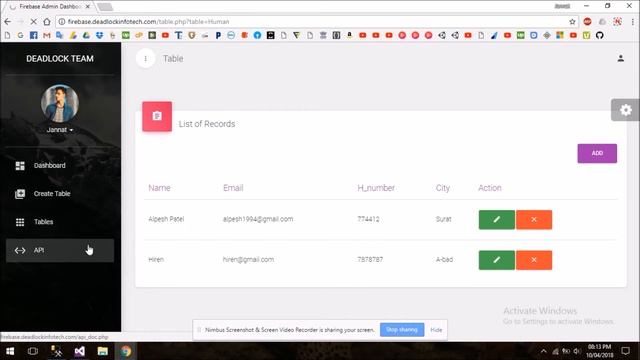Open the settings gear panel
Viewport: 640px width, 360px height.
pos(625,110)
